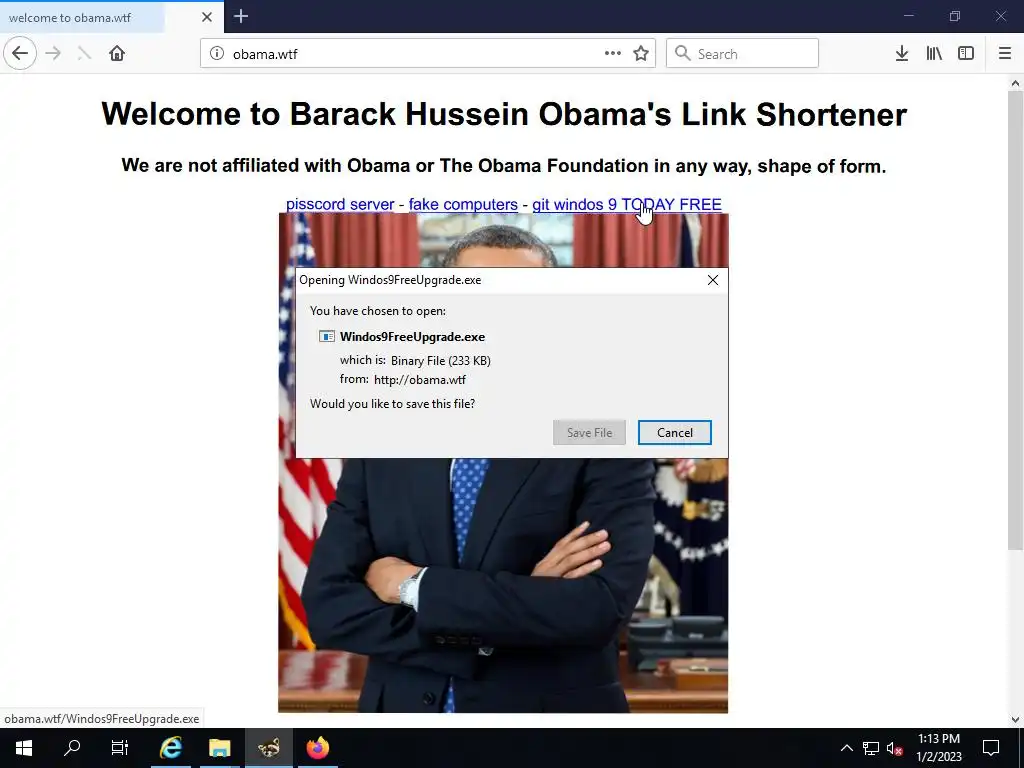Click the page heading 'Welcome to Barack Hussein Obama's Link Shortener'

(x=504, y=114)
